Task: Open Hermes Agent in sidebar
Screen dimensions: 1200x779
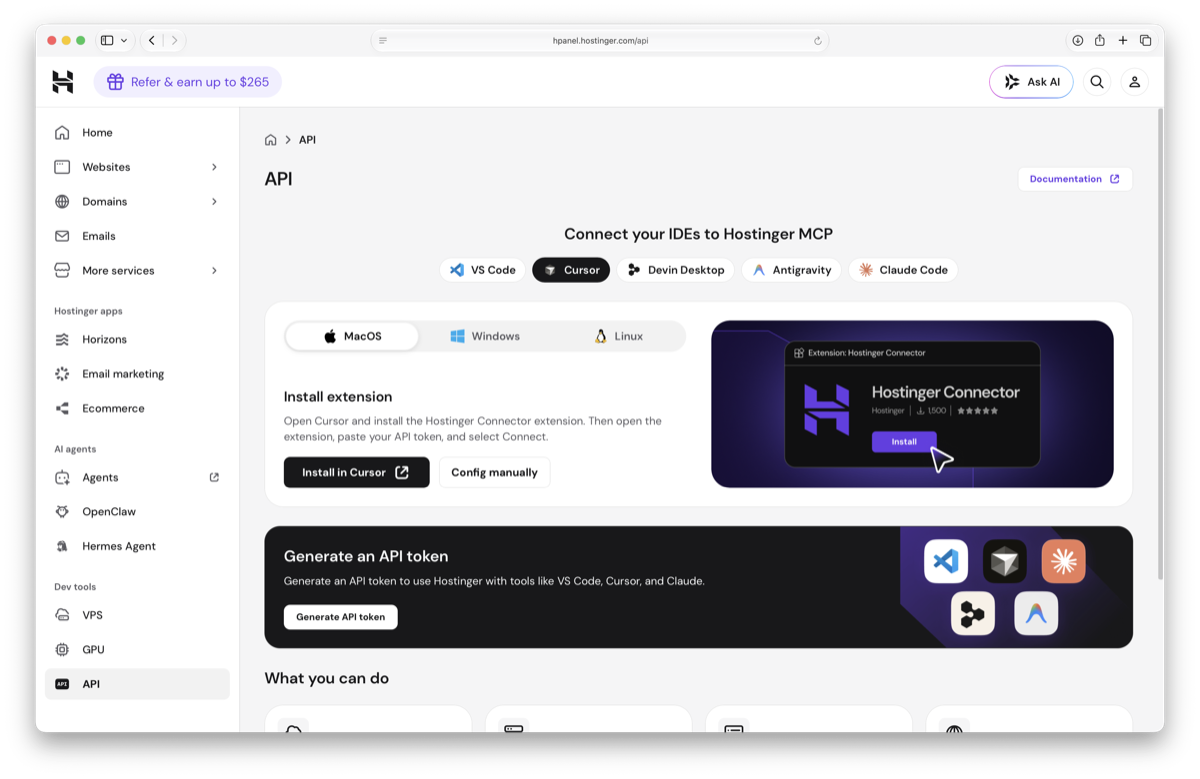Action: point(137,546)
